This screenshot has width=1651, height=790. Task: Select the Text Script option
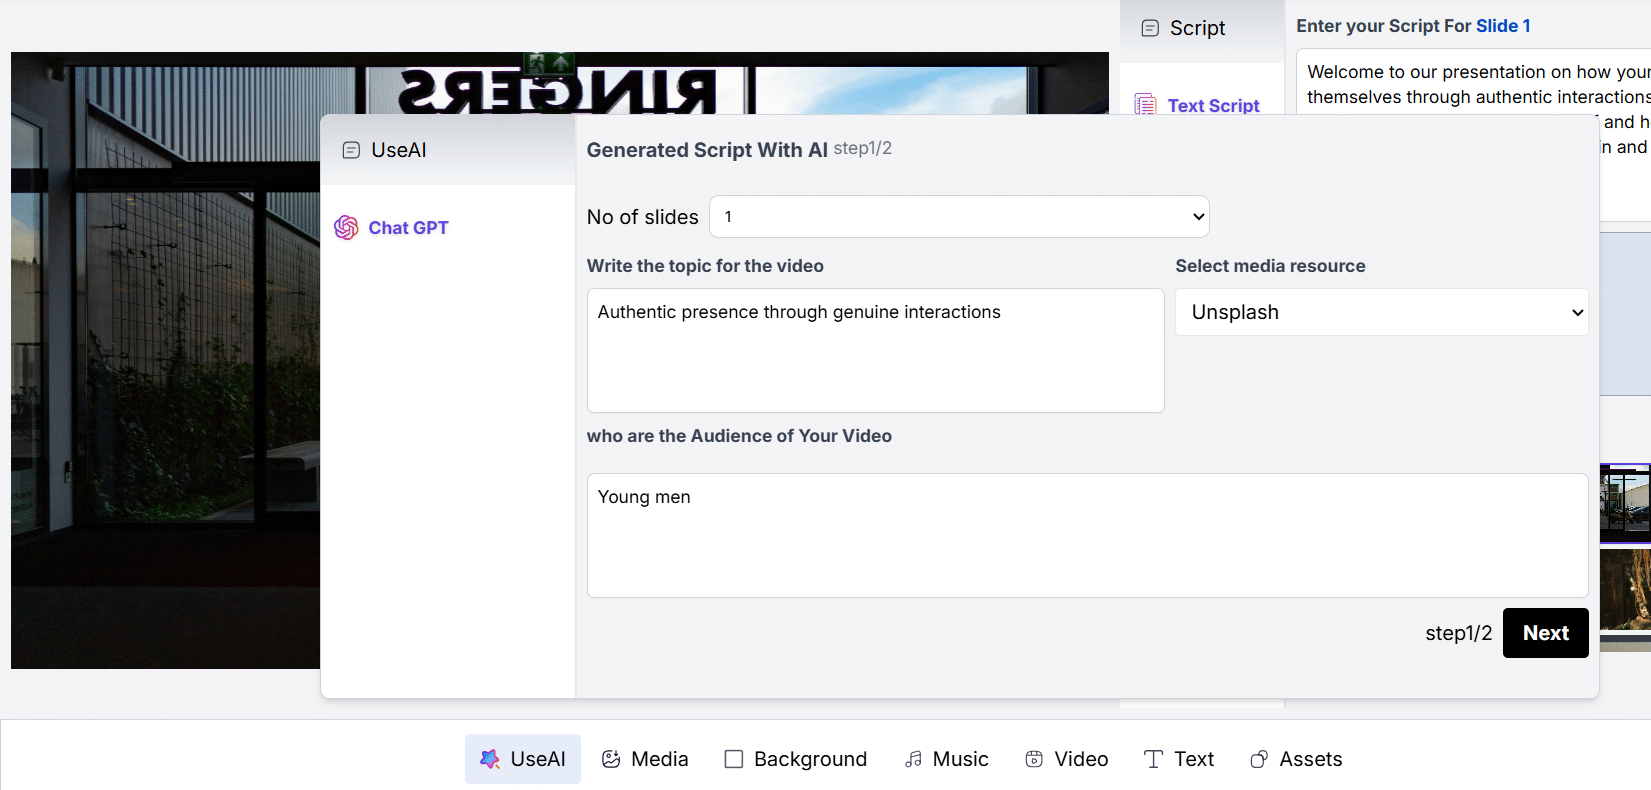pyautogui.click(x=1213, y=105)
